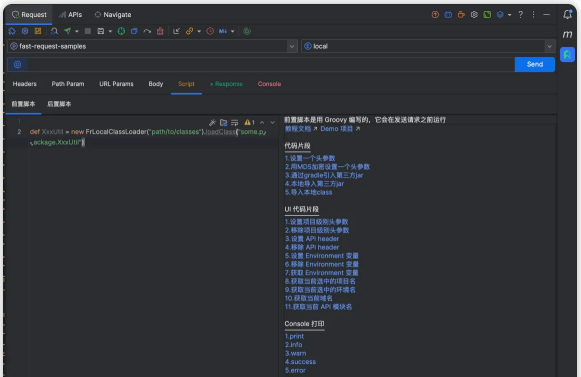
Task: Click the orange coffee cup icon
Action: point(461,14)
